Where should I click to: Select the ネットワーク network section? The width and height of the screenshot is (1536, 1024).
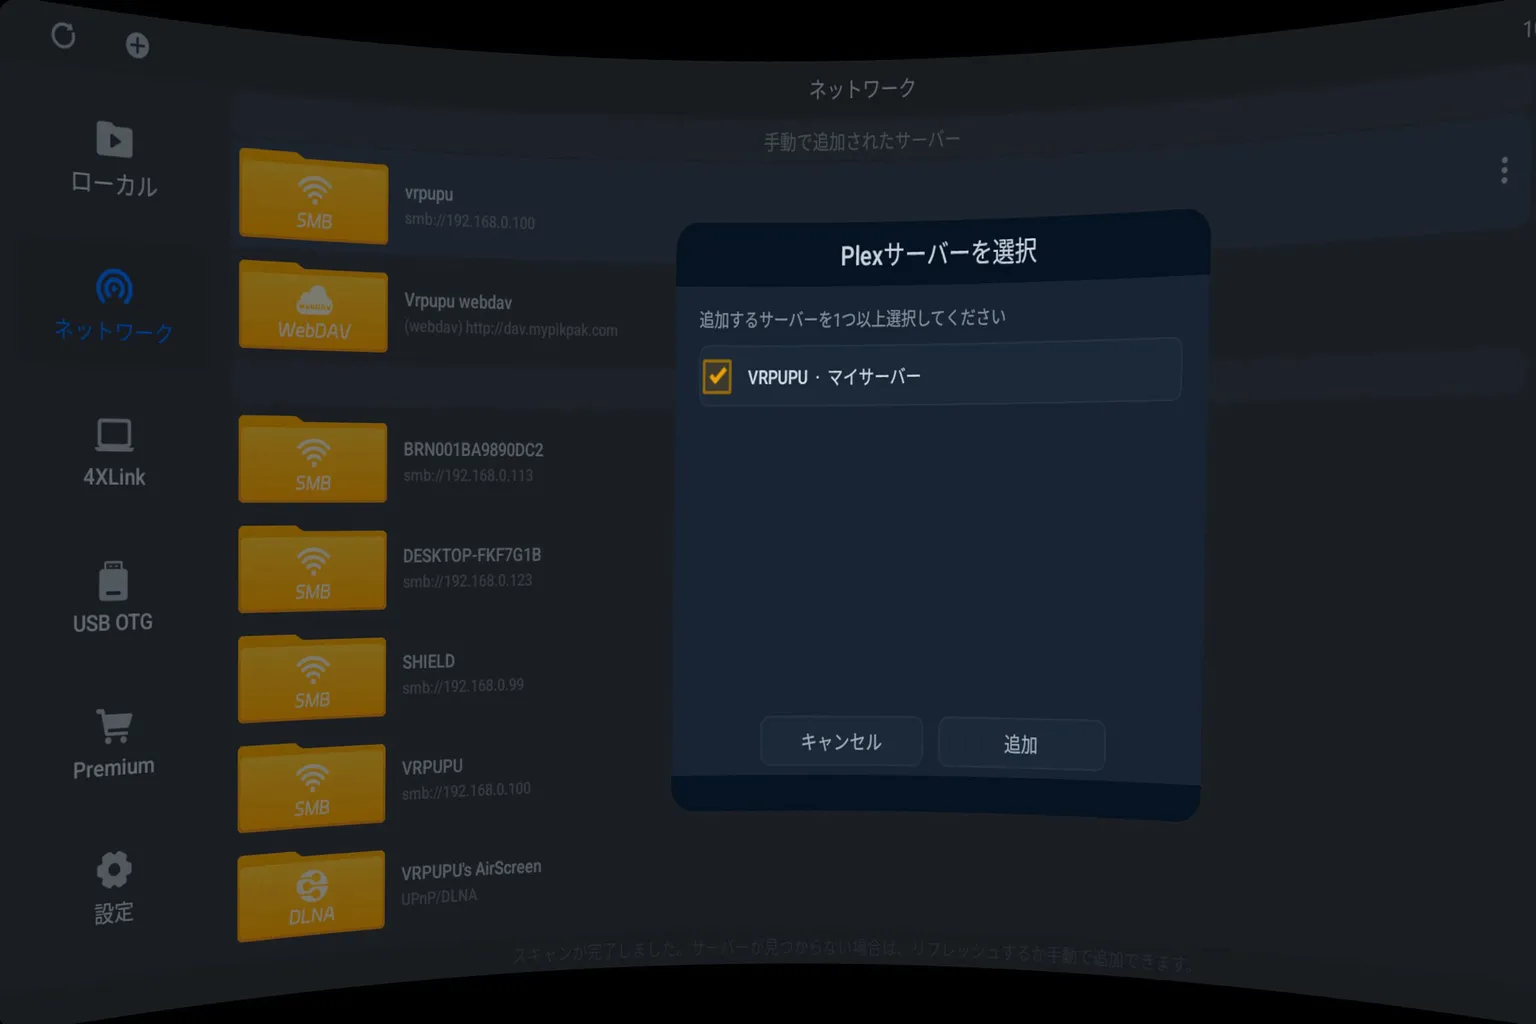click(x=114, y=306)
